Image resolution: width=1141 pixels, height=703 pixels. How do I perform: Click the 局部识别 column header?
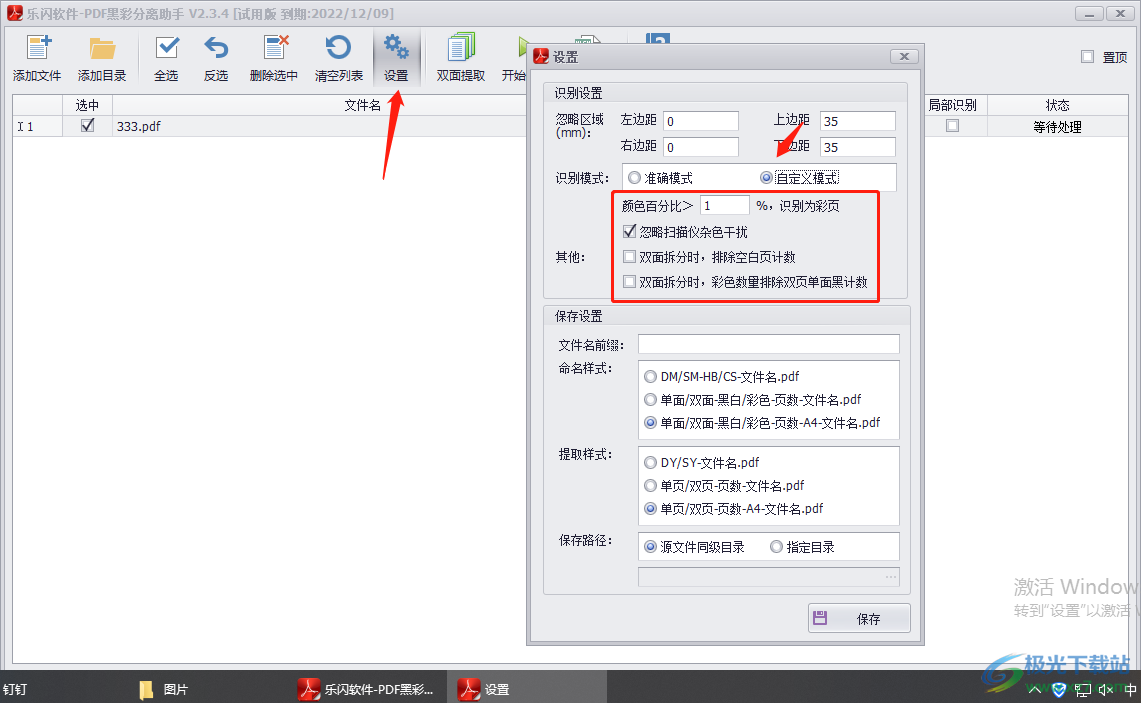[953, 106]
